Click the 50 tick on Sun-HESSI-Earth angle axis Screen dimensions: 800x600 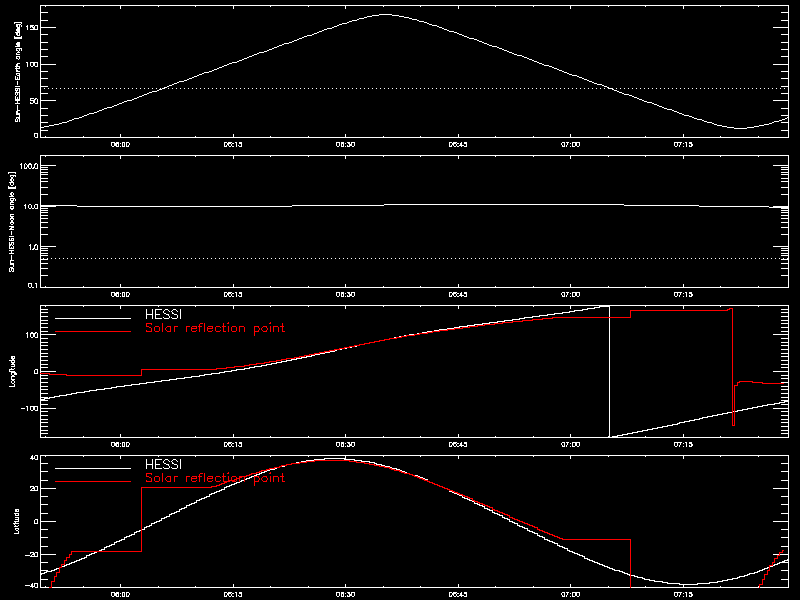point(34,101)
